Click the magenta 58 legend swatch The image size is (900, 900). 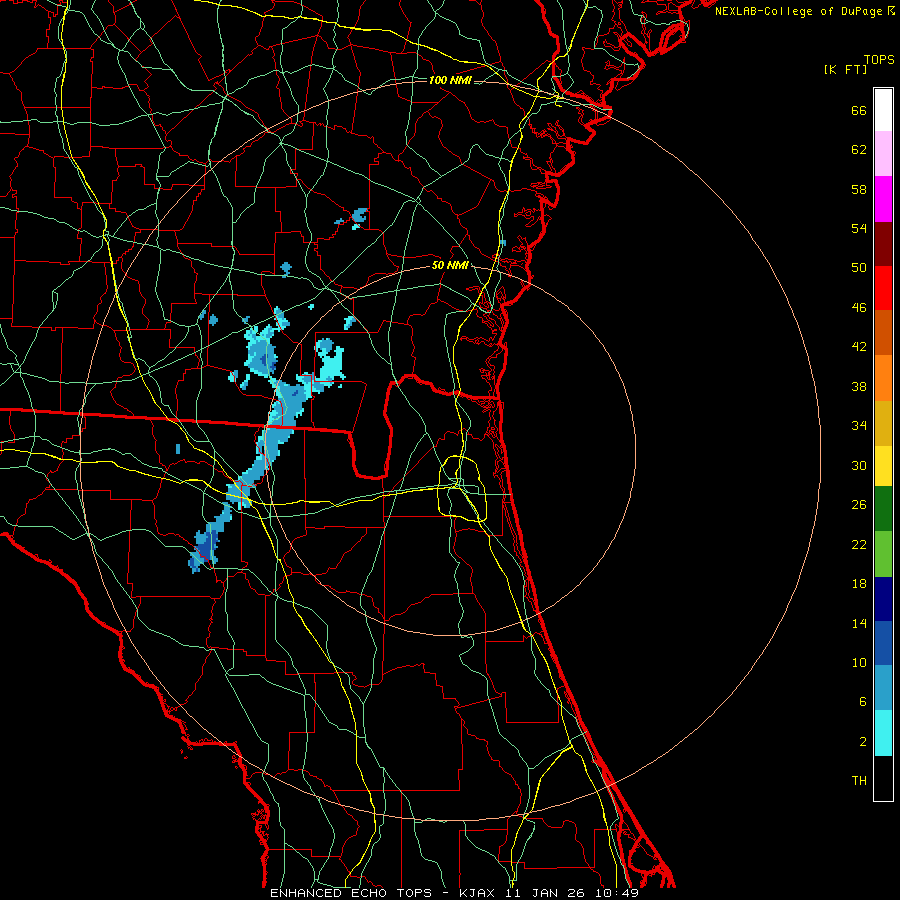(883, 199)
